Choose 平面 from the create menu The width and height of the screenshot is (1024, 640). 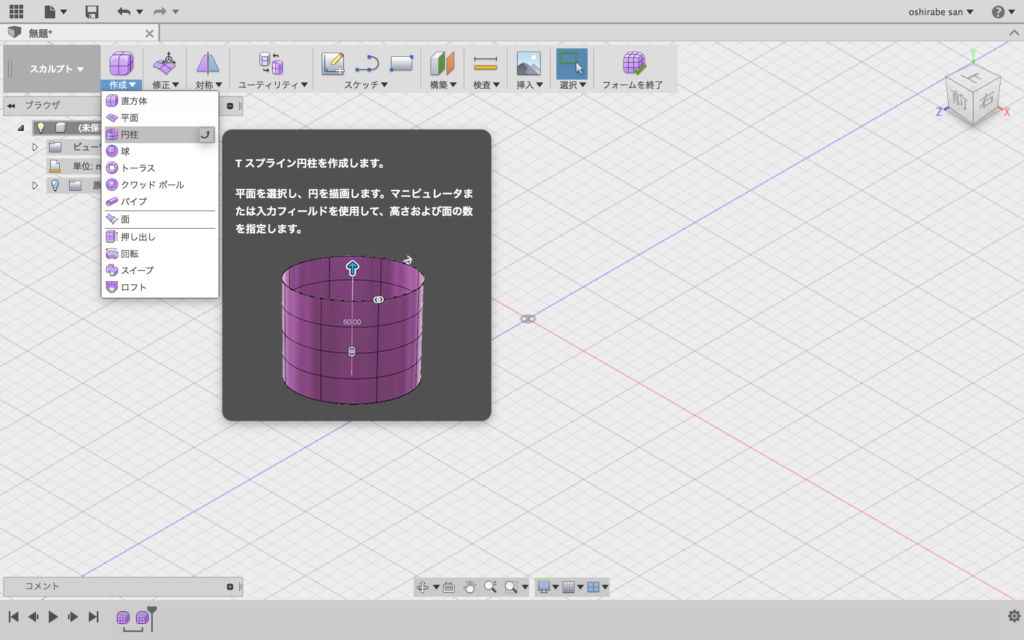click(x=160, y=118)
